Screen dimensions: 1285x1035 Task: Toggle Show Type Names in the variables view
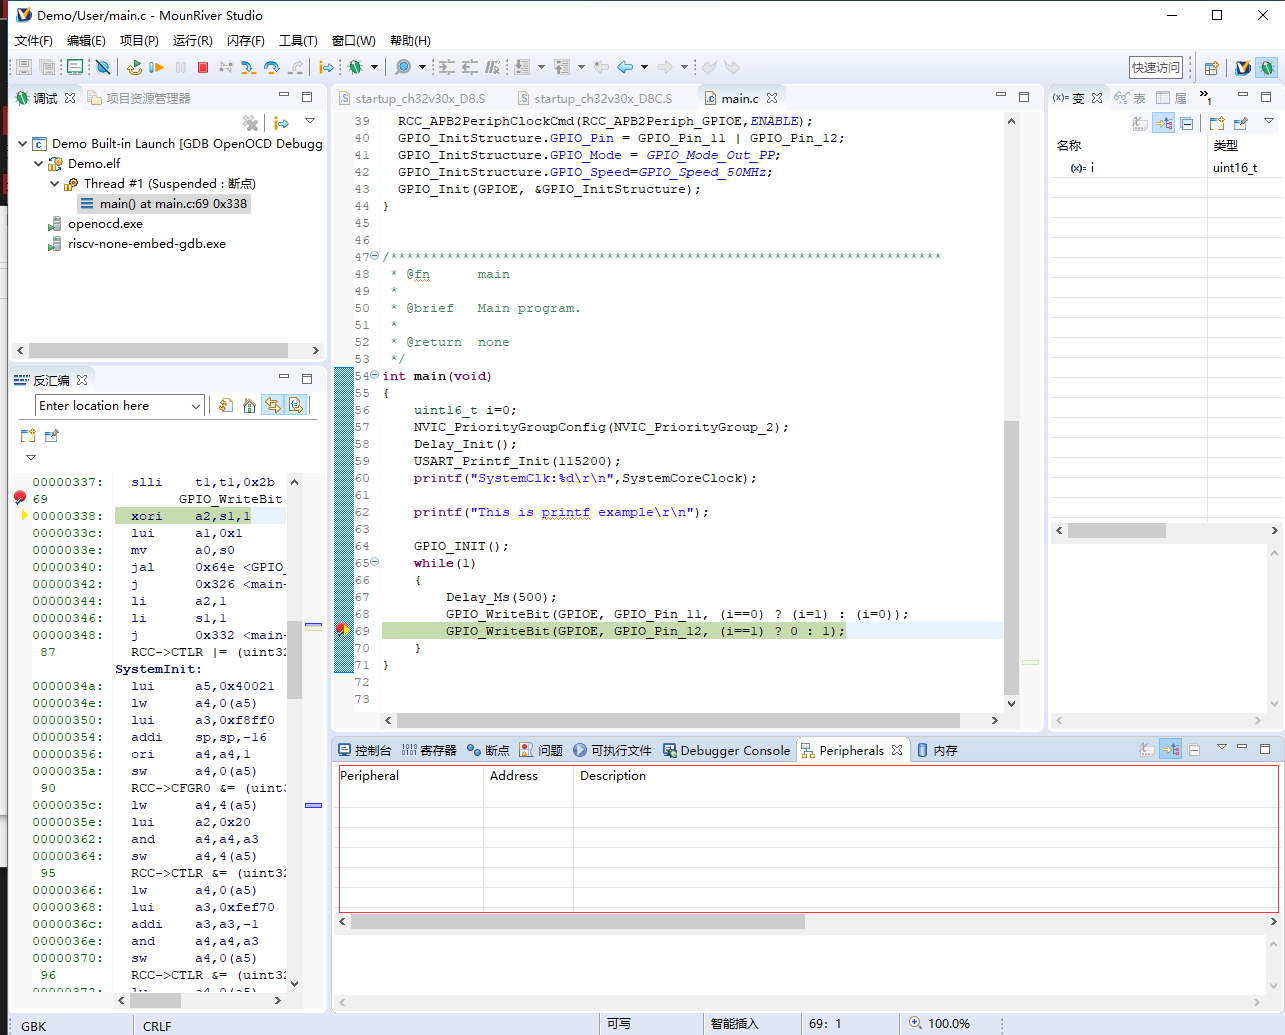pos(1139,123)
